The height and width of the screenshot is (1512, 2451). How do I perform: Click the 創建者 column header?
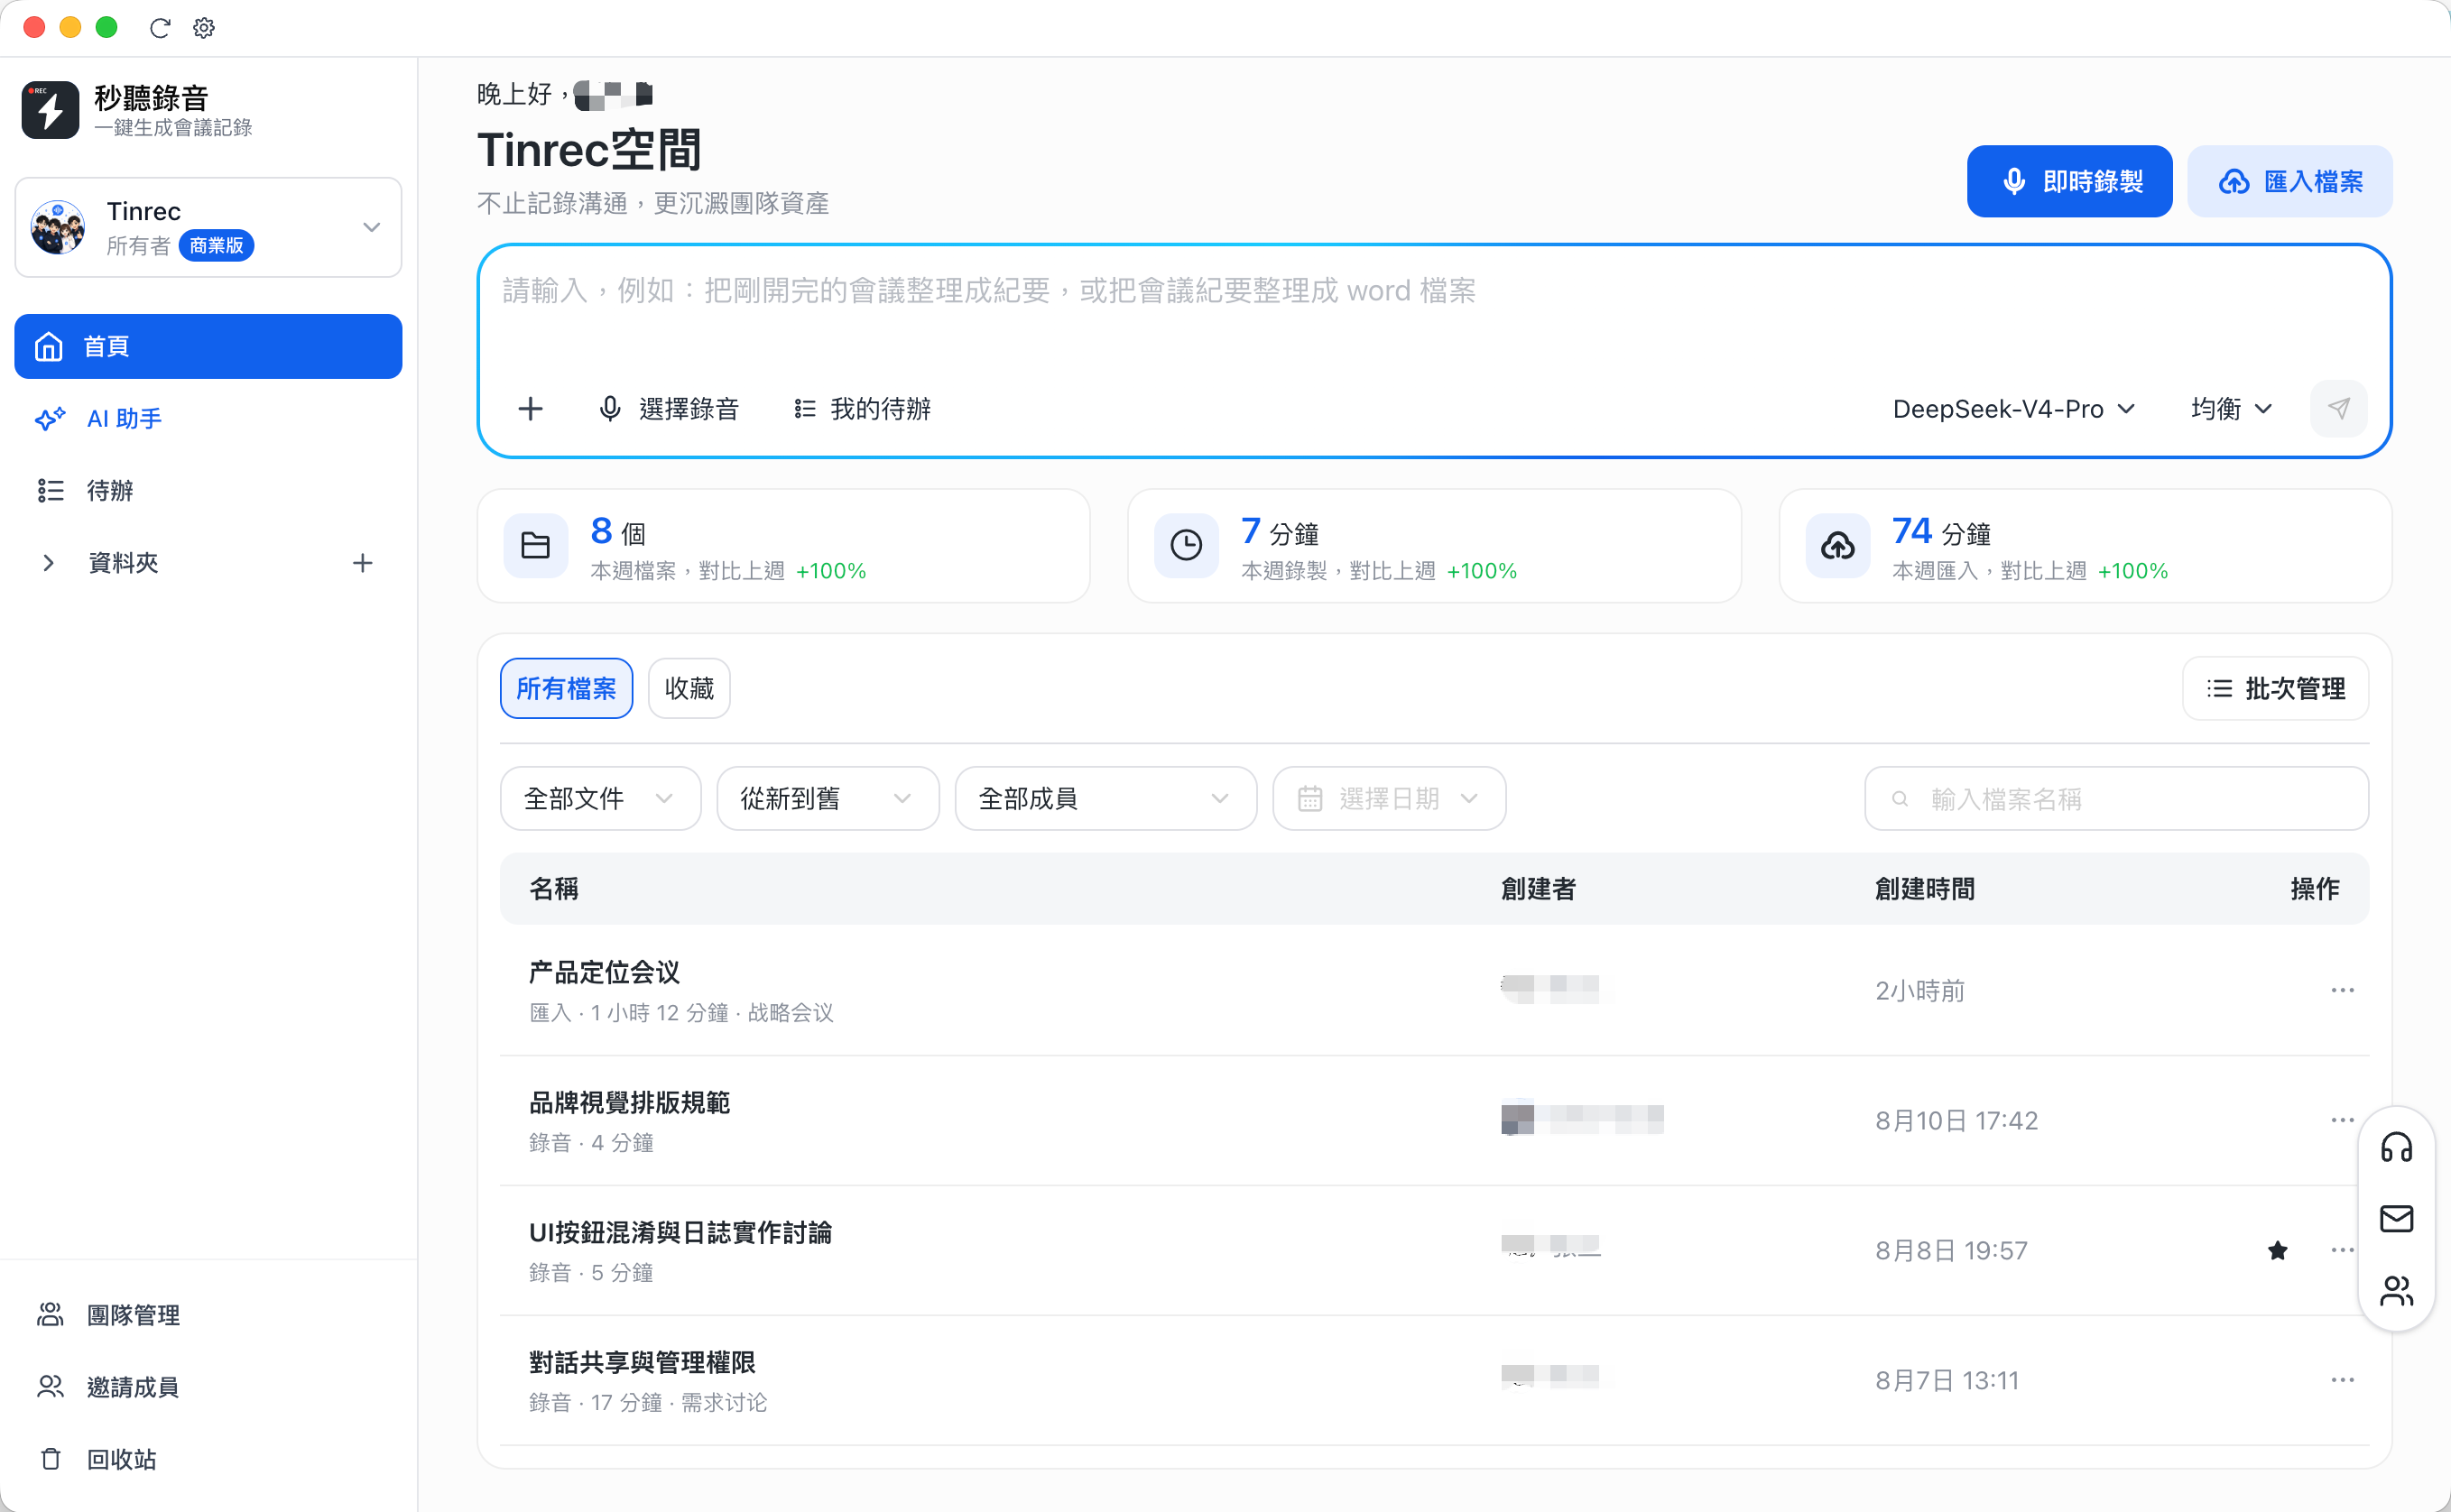pos(1538,888)
